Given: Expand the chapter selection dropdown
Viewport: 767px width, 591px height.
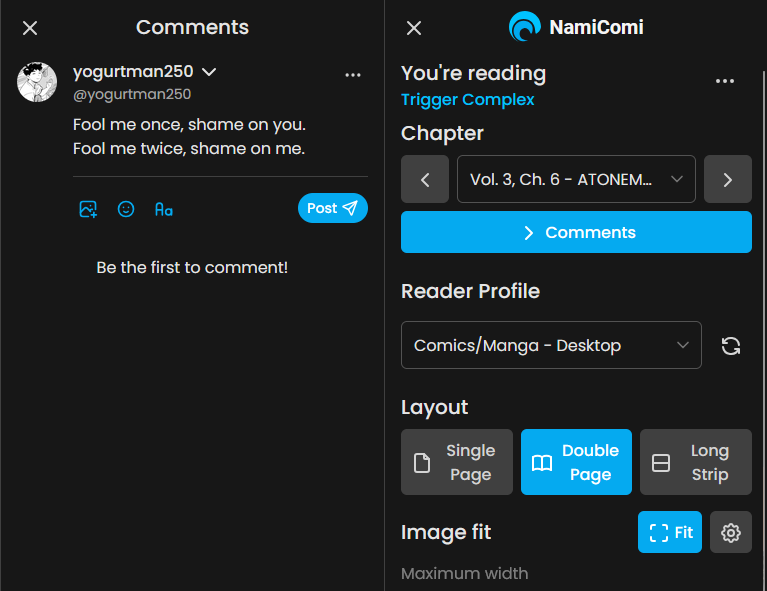Looking at the screenshot, I should coord(576,180).
